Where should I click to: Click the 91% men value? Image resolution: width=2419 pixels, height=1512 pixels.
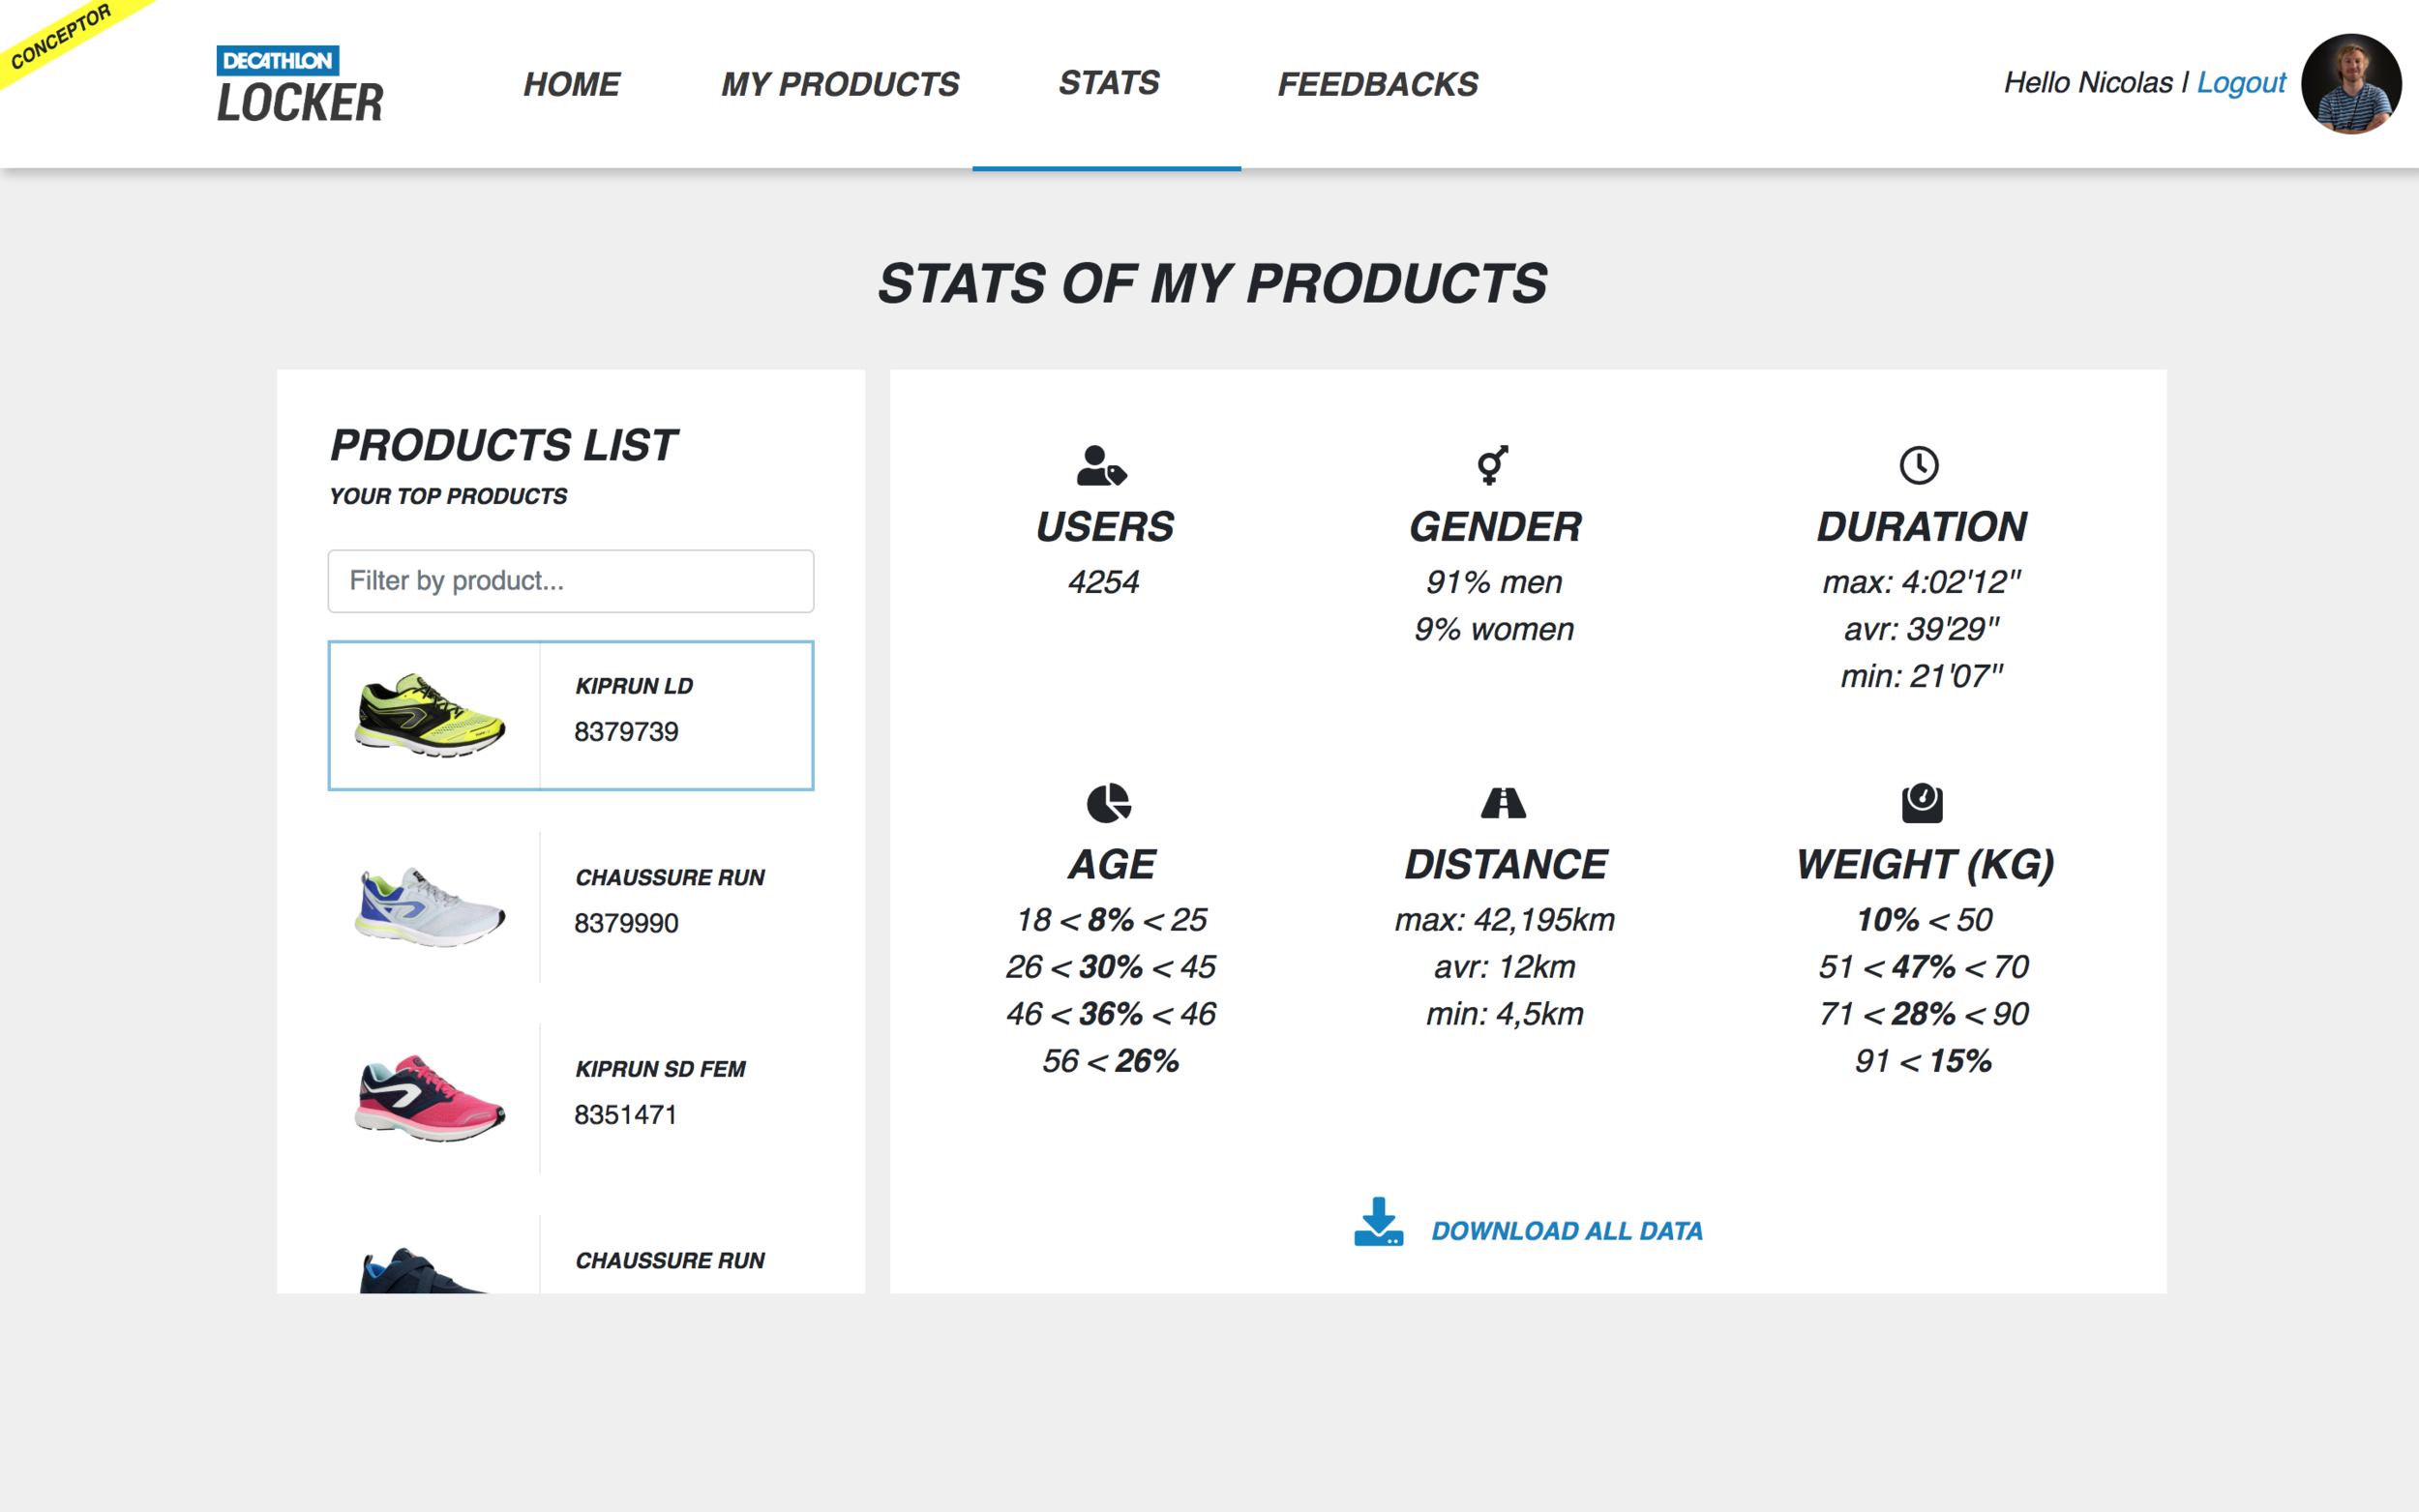(x=1494, y=582)
